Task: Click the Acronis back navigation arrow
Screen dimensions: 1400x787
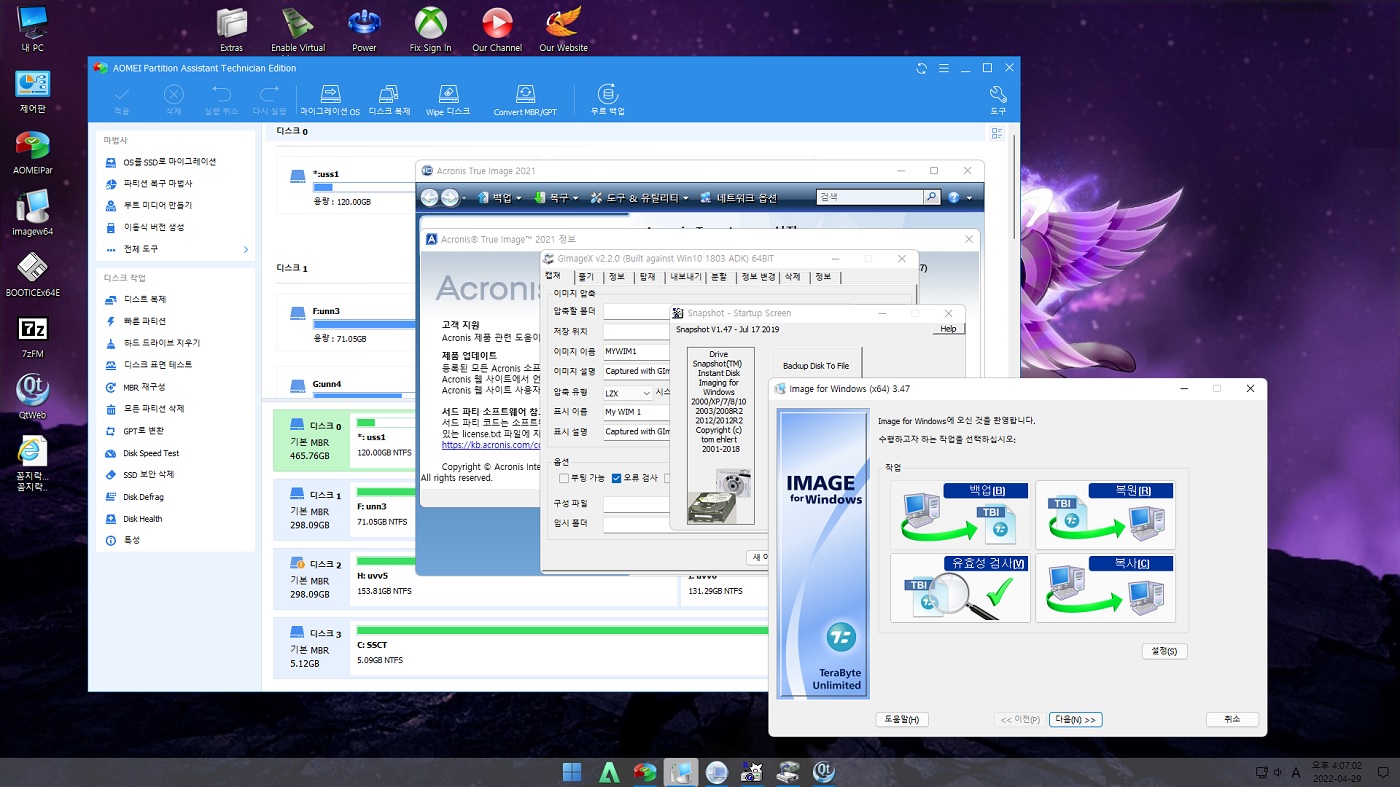Action: [x=430, y=198]
